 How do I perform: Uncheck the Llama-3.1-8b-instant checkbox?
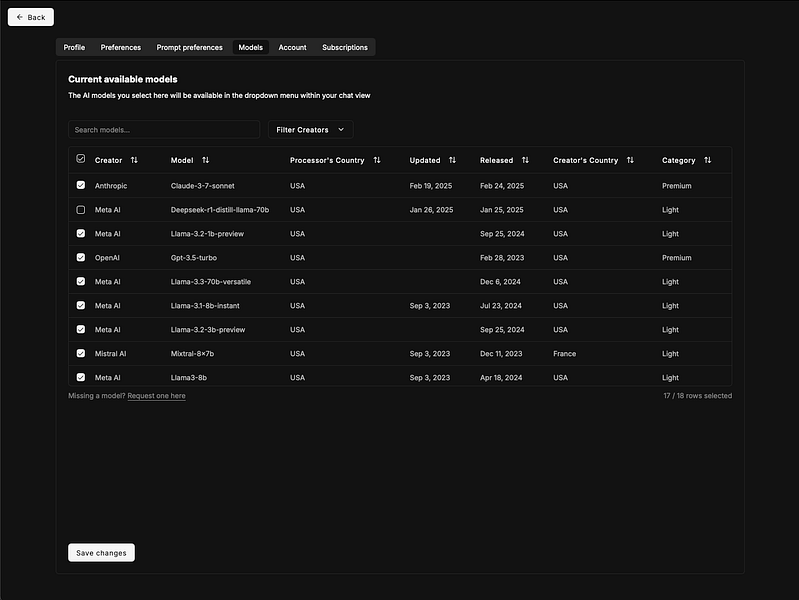(81, 305)
